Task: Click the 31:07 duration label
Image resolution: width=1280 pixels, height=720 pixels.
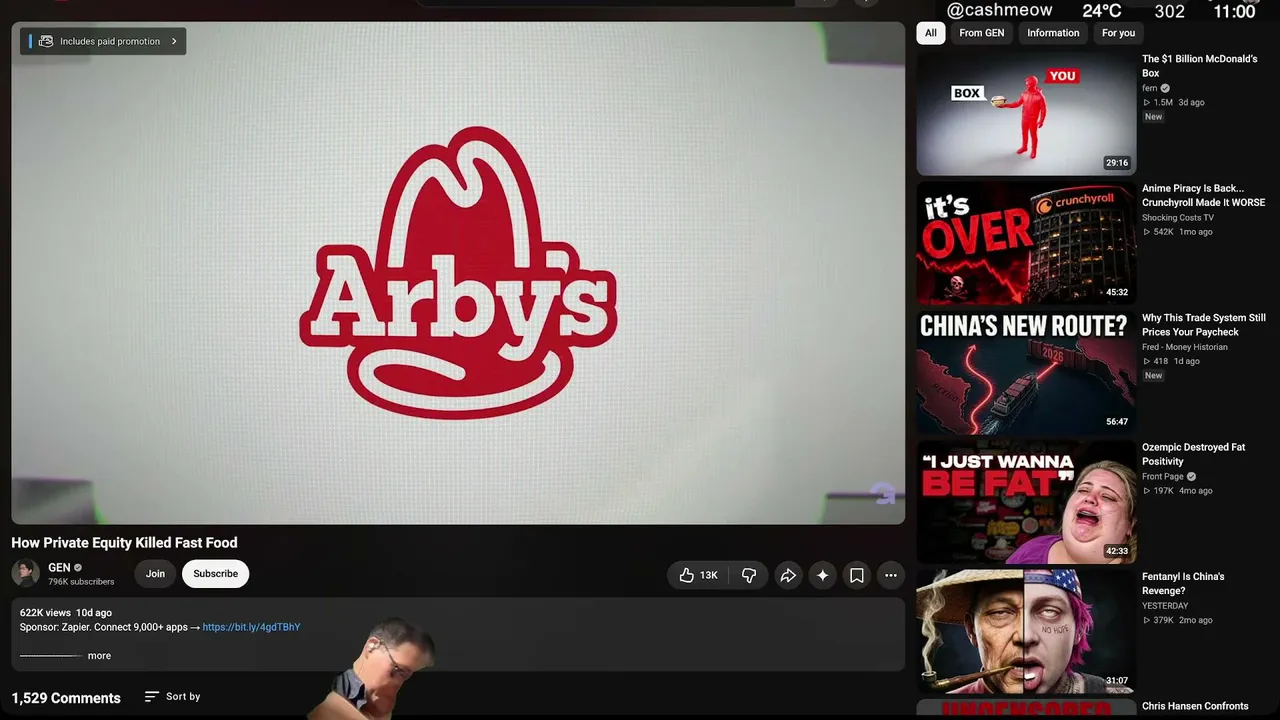Action: [x=1117, y=681]
